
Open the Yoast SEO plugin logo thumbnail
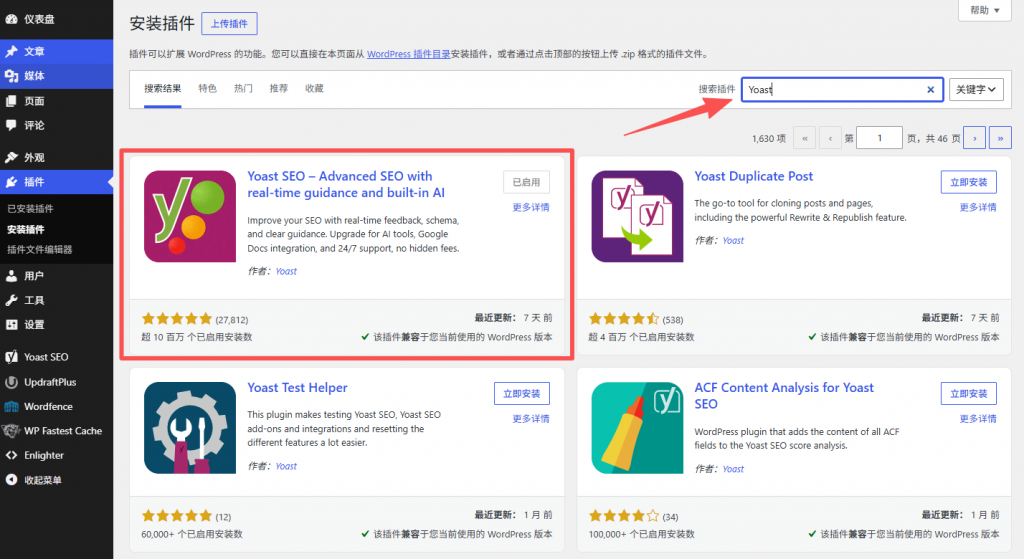point(190,216)
